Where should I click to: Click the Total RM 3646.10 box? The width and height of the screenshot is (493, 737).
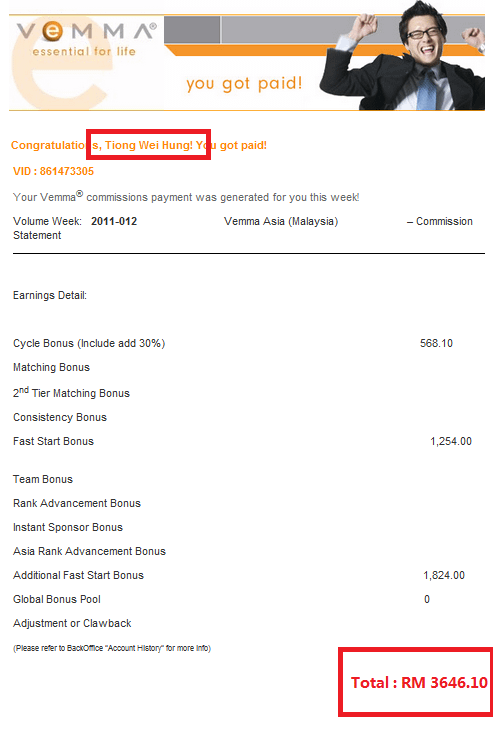[x=415, y=682]
